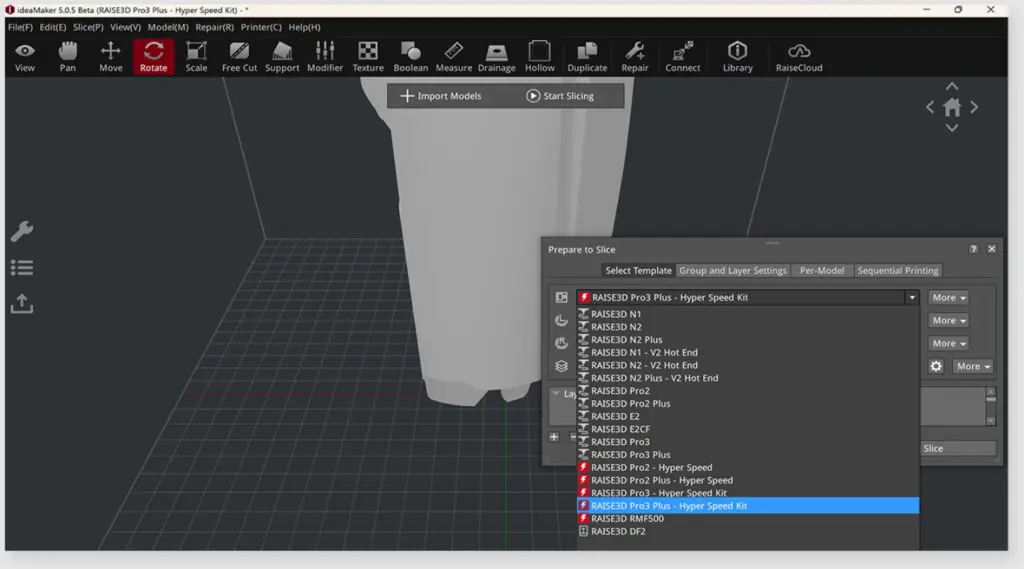
Task: Open the Free Cut tool
Action: (x=239, y=57)
